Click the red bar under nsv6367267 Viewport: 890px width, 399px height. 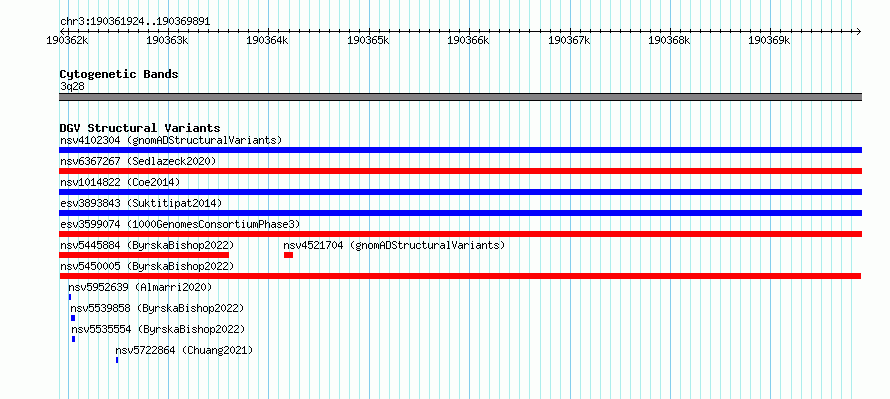click(x=460, y=171)
